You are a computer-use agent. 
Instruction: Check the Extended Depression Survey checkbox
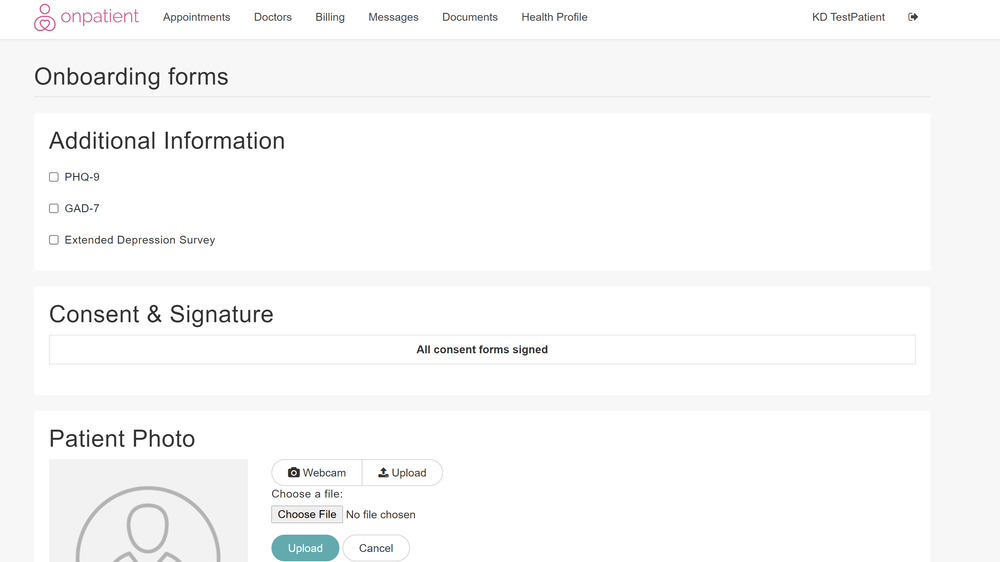[54, 240]
